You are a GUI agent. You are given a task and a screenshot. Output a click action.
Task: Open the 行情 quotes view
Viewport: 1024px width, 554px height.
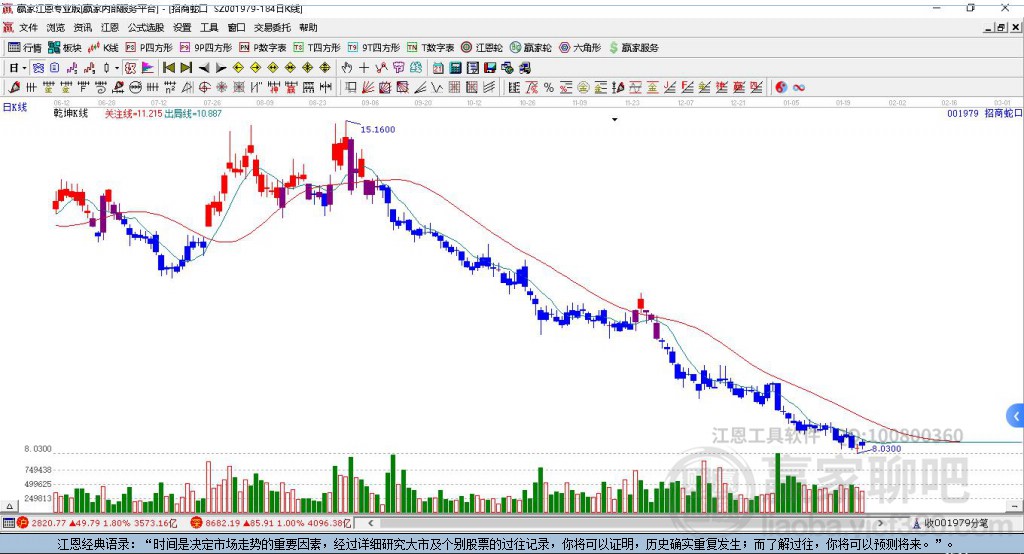coord(24,48)
